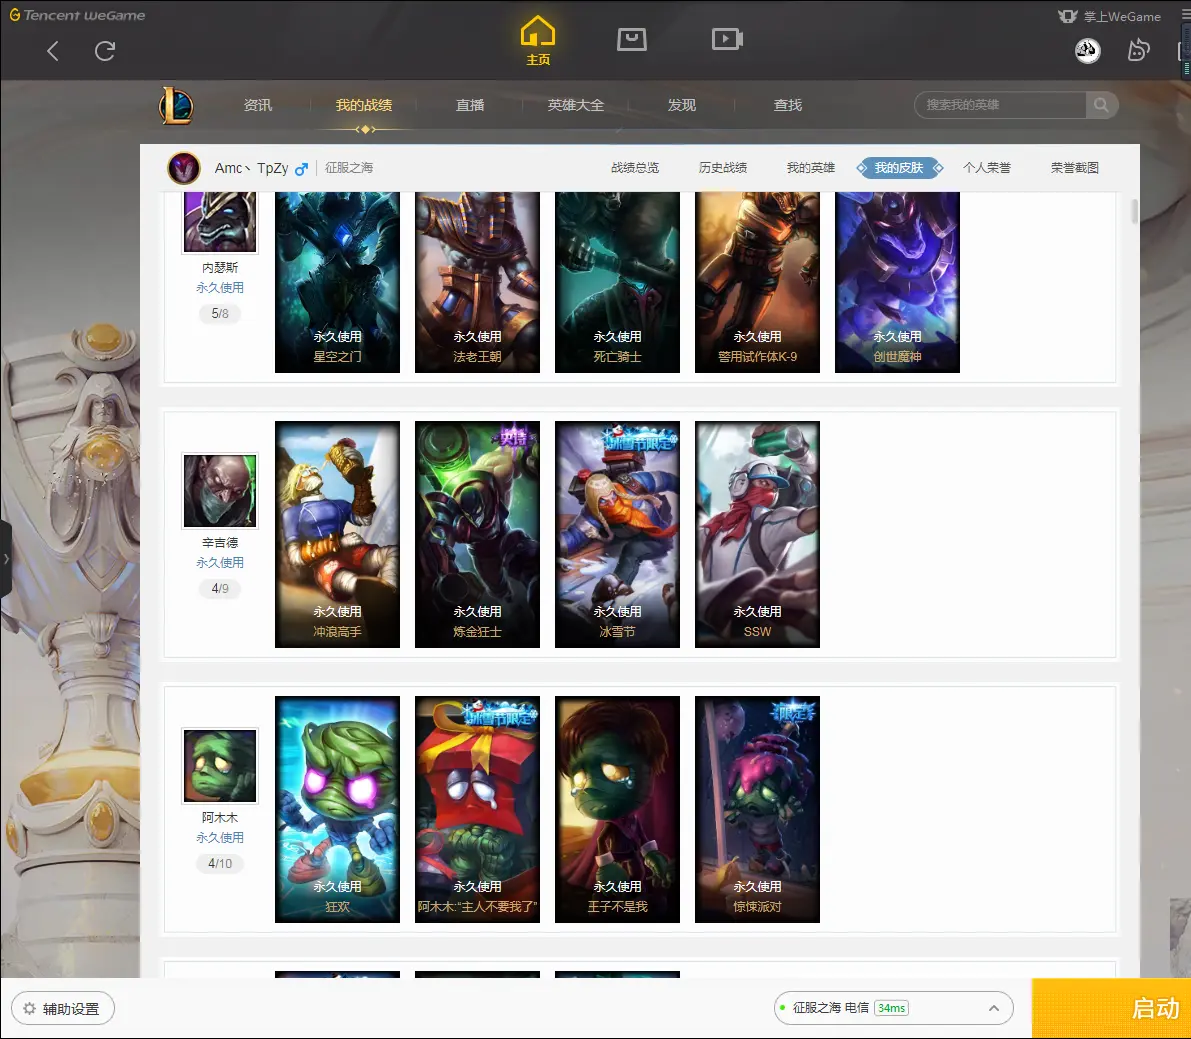This screenshot has height=1039, width=1191.
Task: Go back with the left arrow icon
Action: click(x=52, y=51)
